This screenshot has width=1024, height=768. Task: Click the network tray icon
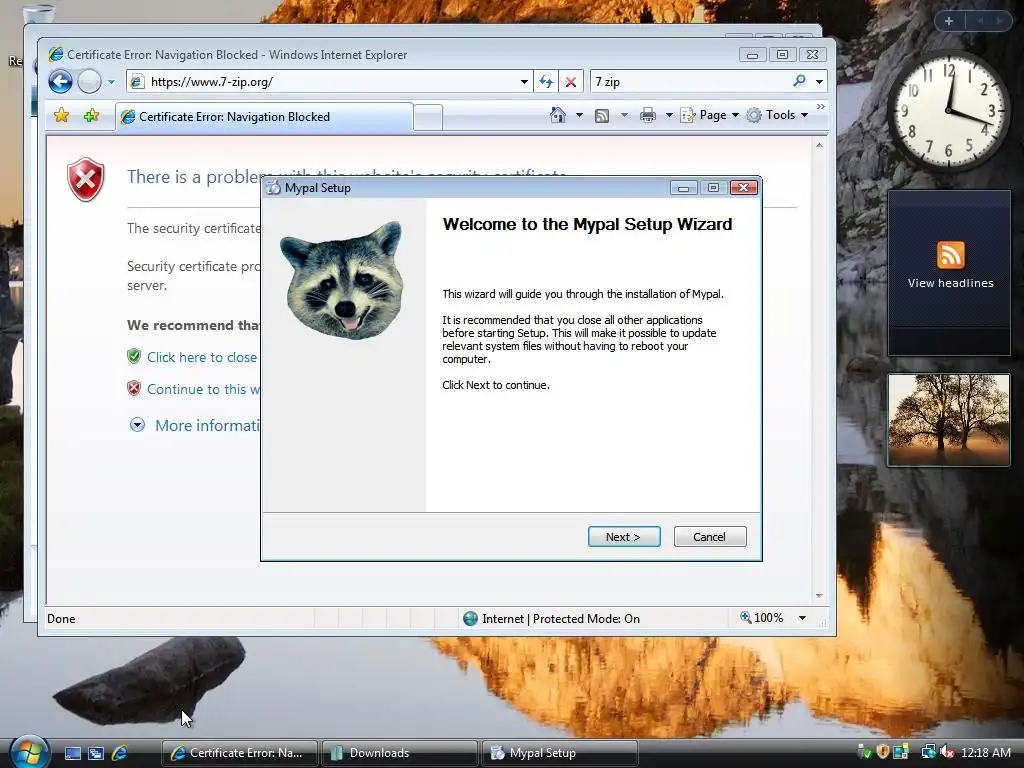tap(927, 752)
